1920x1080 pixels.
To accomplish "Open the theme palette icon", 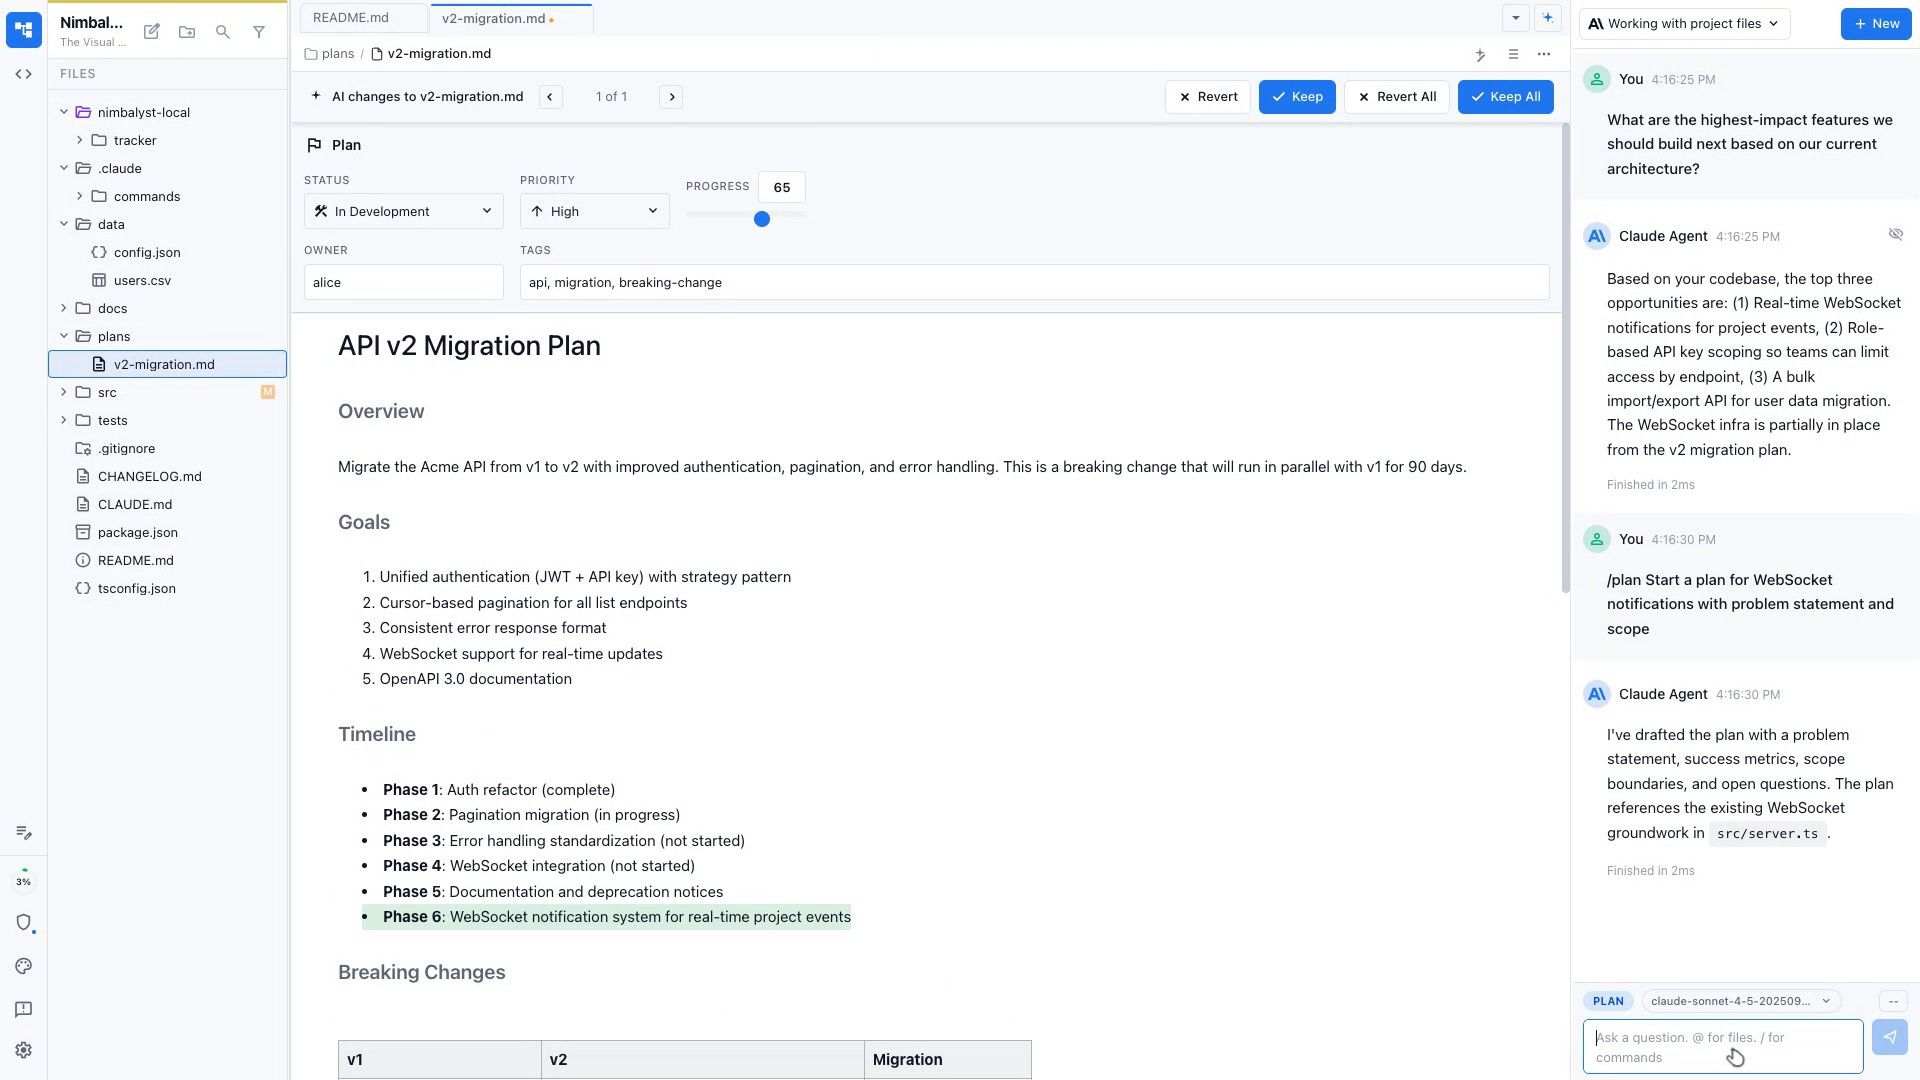I will coord(23,966).
